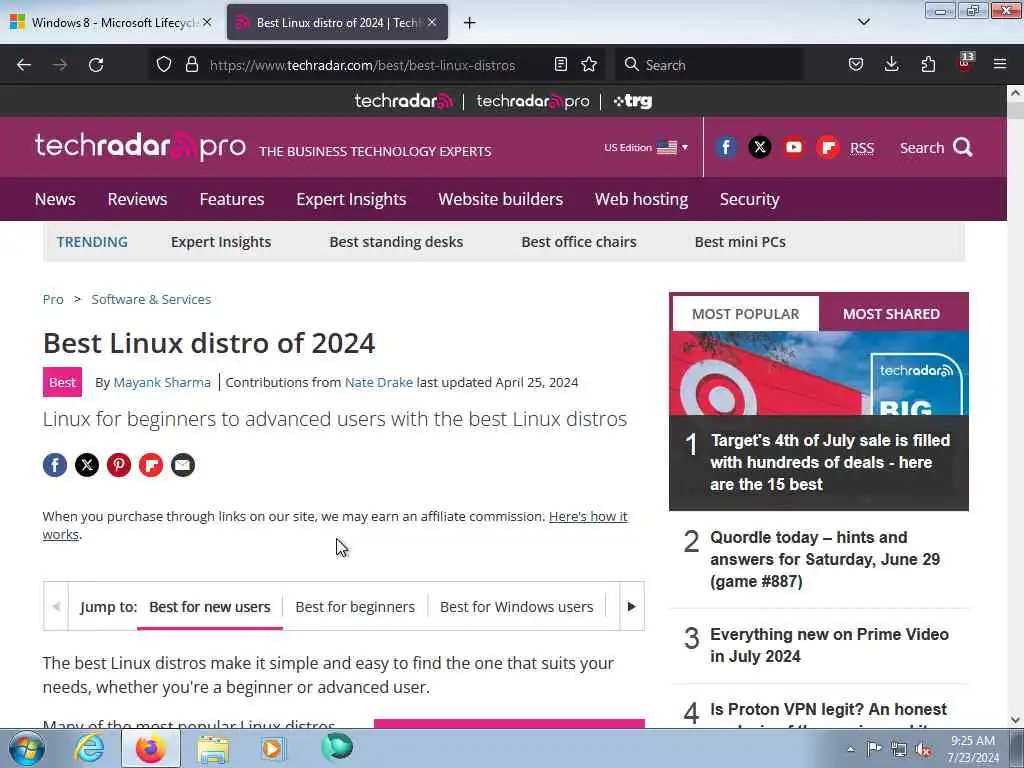The image size is (1024, 768).
Task: Select the MOST POPULAR tab
Action: point(745,314)
